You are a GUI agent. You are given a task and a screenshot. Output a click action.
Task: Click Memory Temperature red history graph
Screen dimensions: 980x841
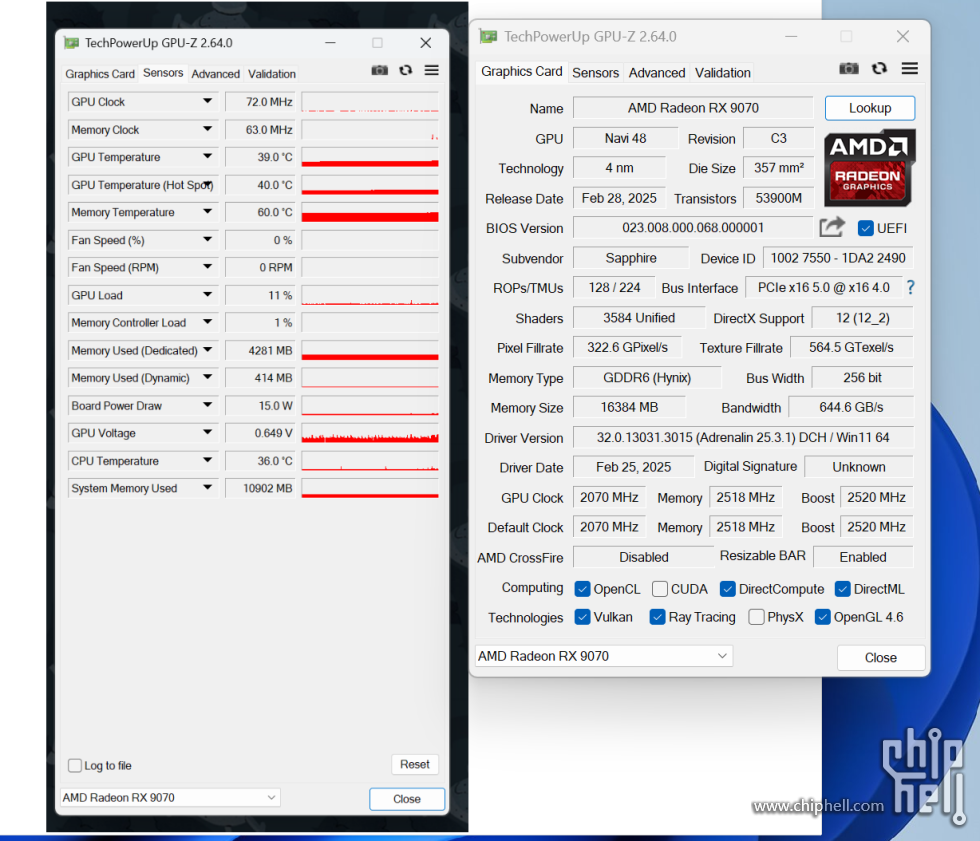(x=370, y=212)
